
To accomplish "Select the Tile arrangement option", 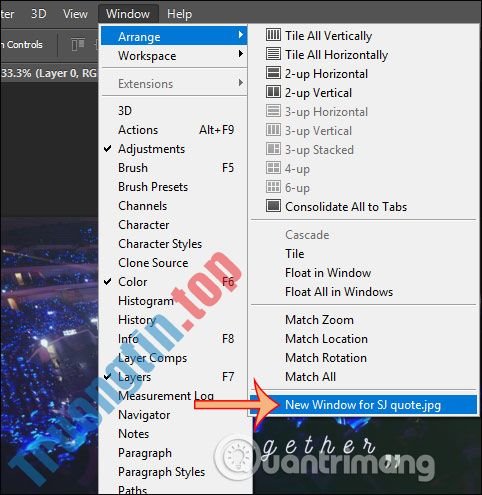I will point(295,254).
